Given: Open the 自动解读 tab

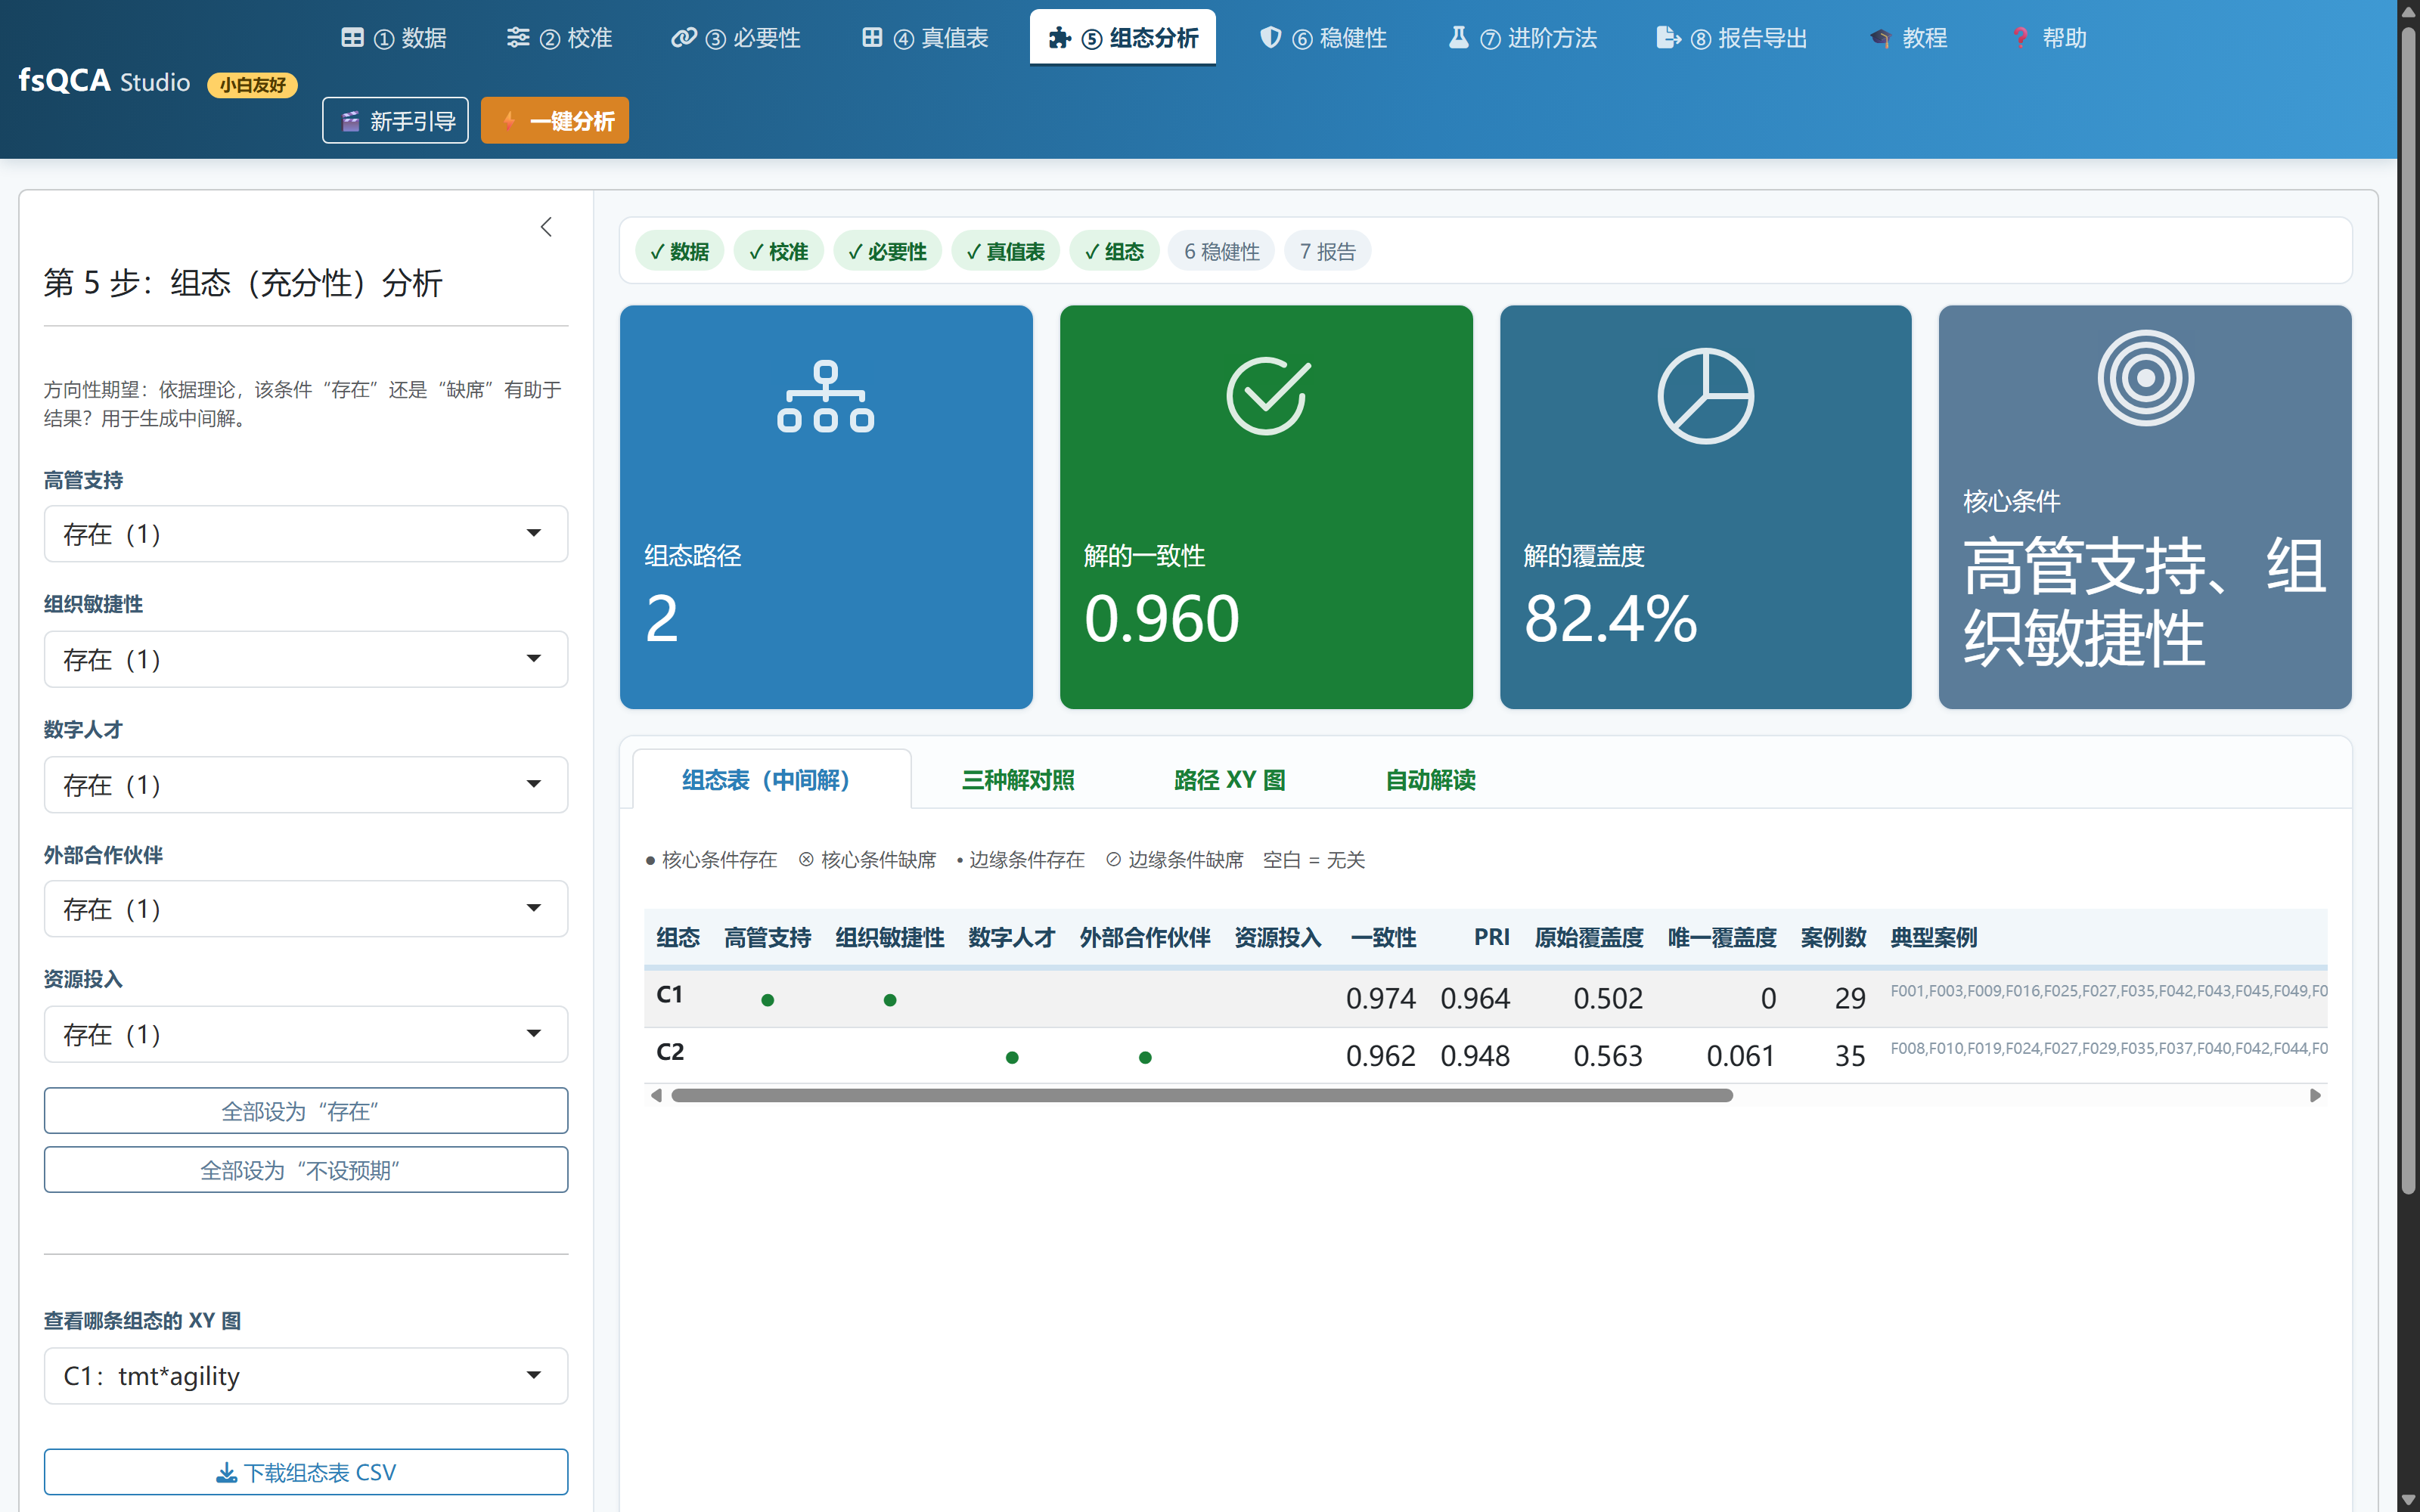Looking at the screenshot, I should tap(1430, 780).
